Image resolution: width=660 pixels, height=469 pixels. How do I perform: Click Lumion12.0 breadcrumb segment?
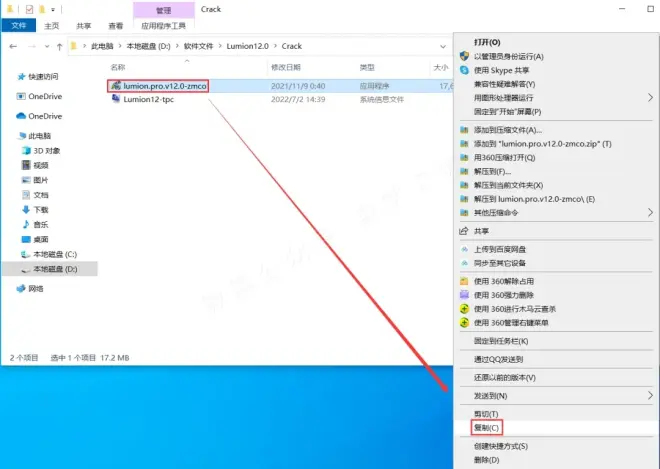pyautogui.click(x=248, y=46)
